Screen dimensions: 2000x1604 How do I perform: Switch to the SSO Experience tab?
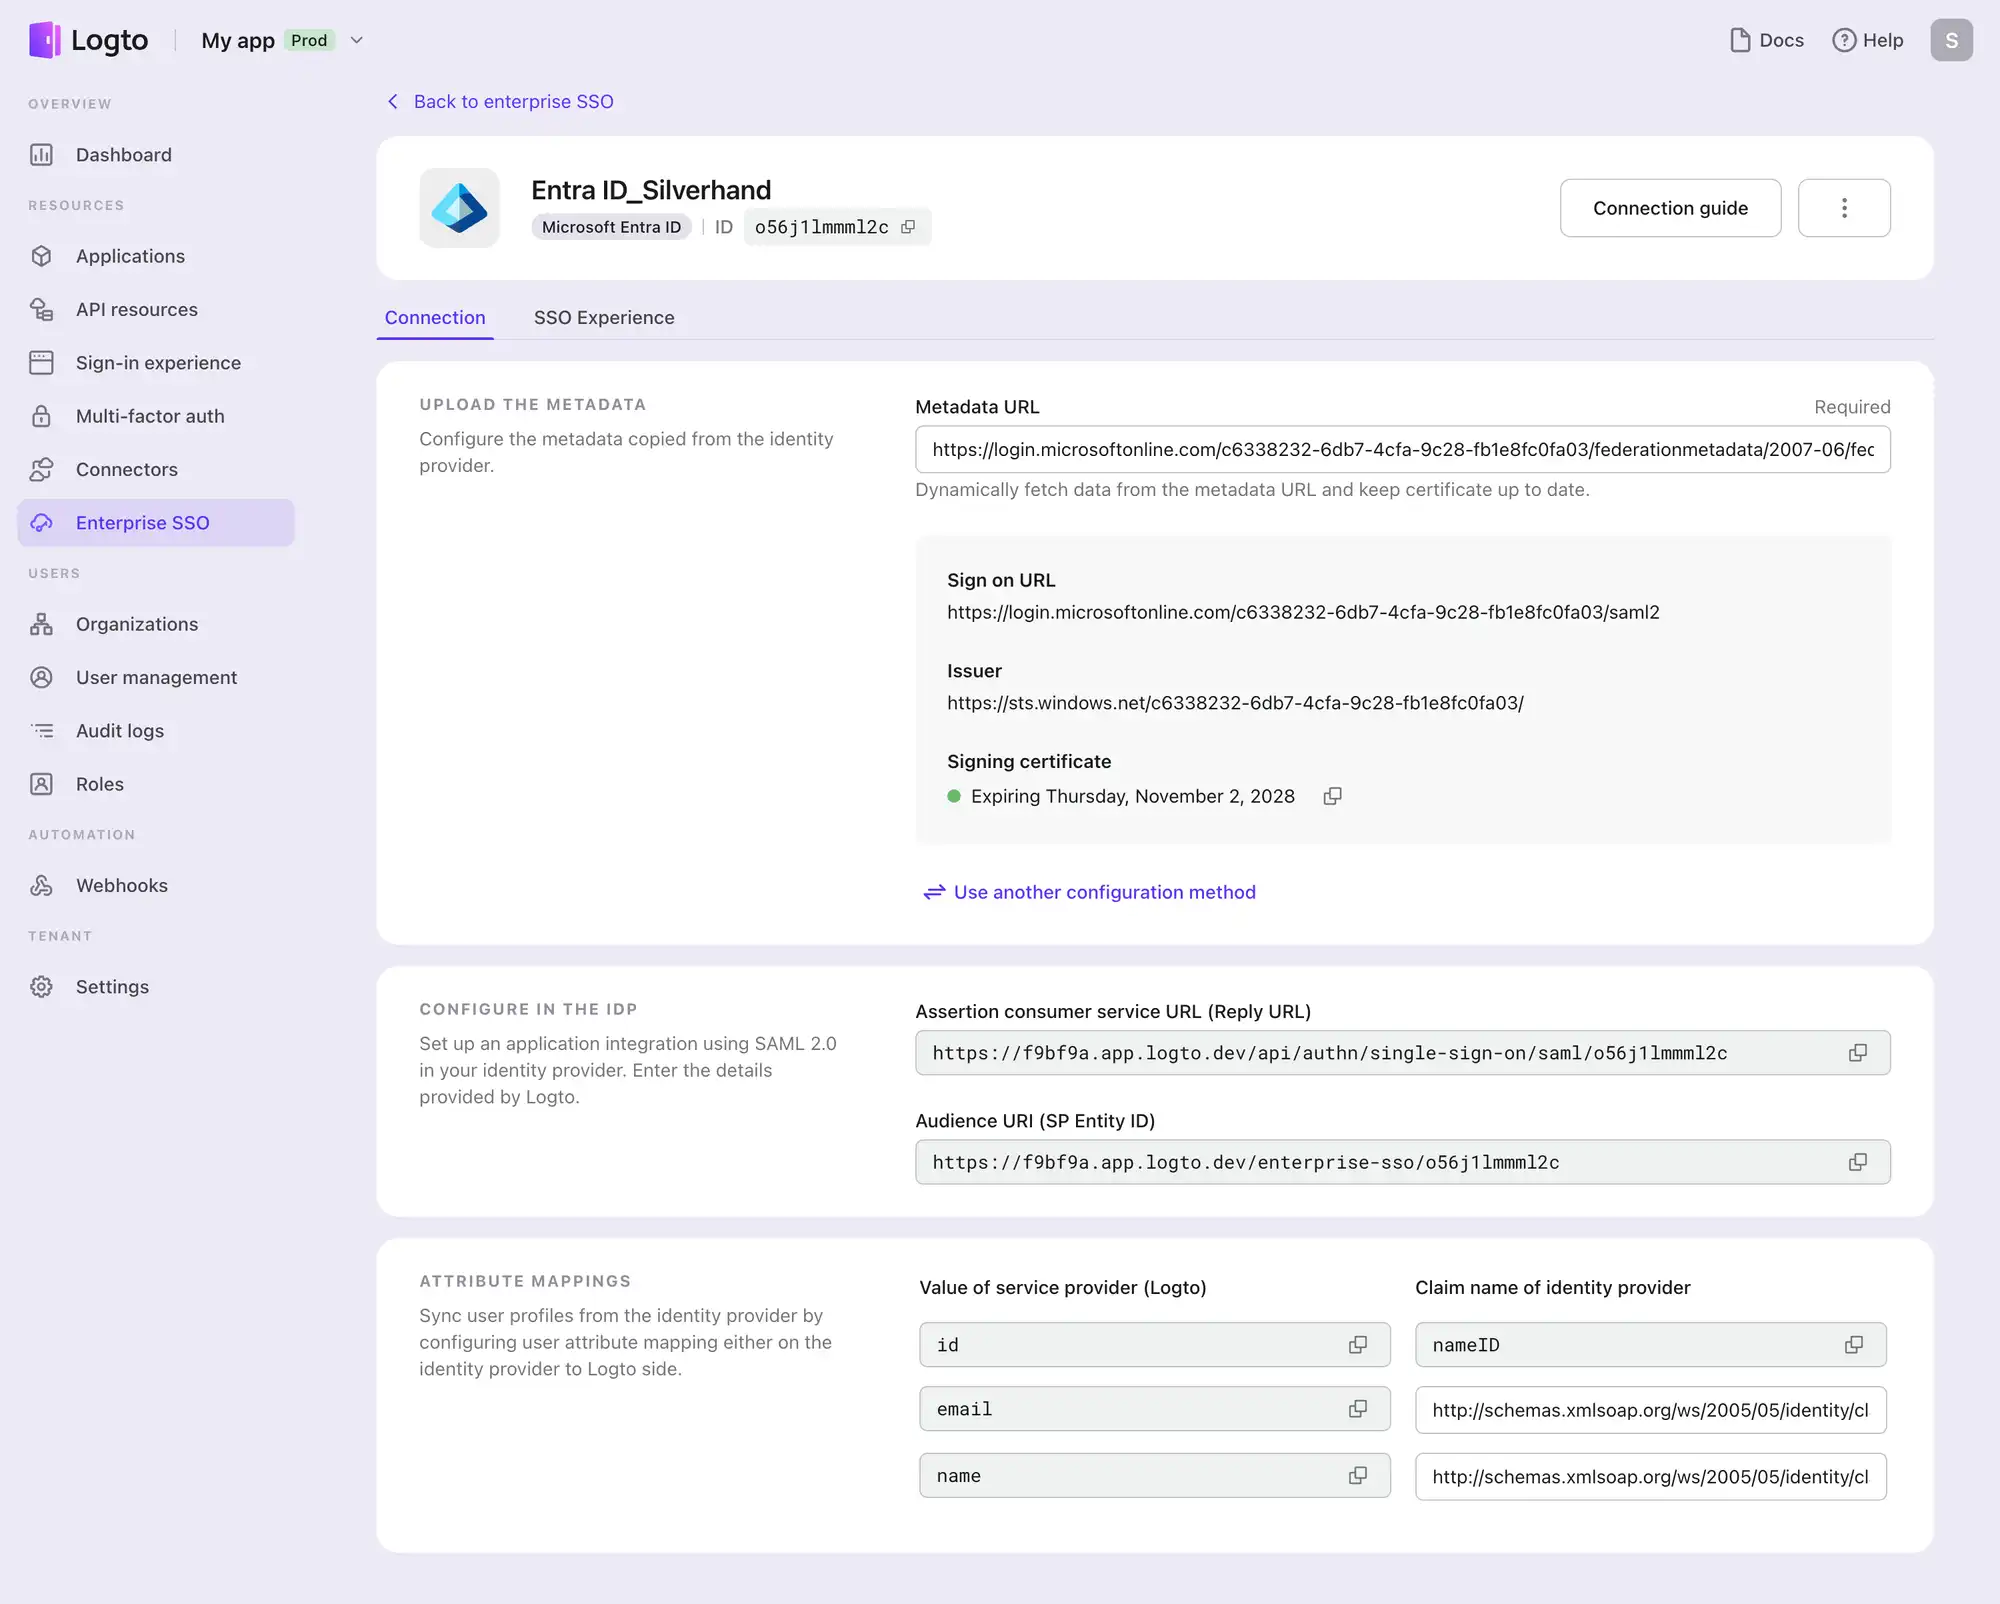pos(603,317)
